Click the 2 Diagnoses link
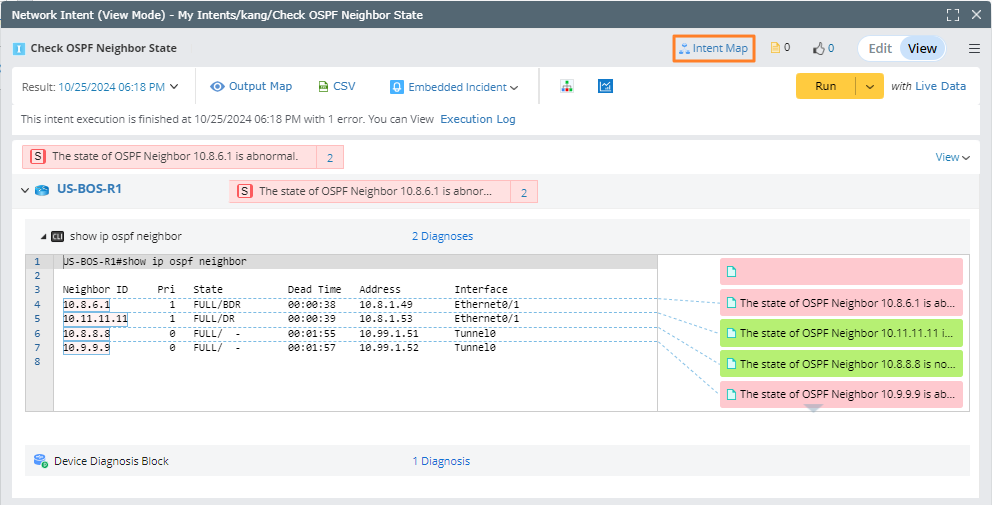Viewport: 992px width, 505px height. click(442, 237)
